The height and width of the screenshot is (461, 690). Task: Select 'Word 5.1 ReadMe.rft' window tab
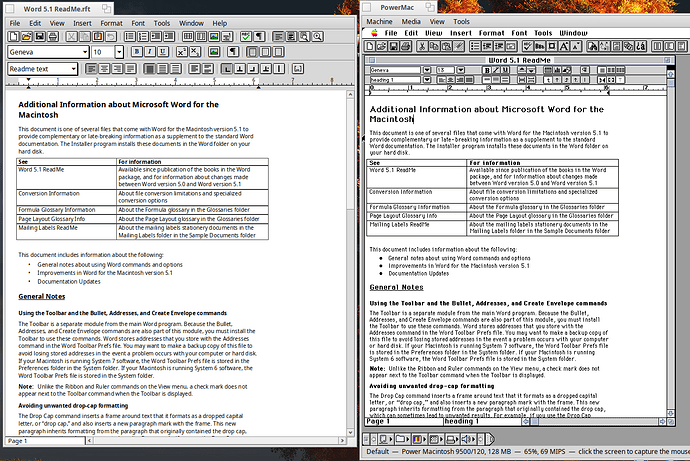(57, 9)
